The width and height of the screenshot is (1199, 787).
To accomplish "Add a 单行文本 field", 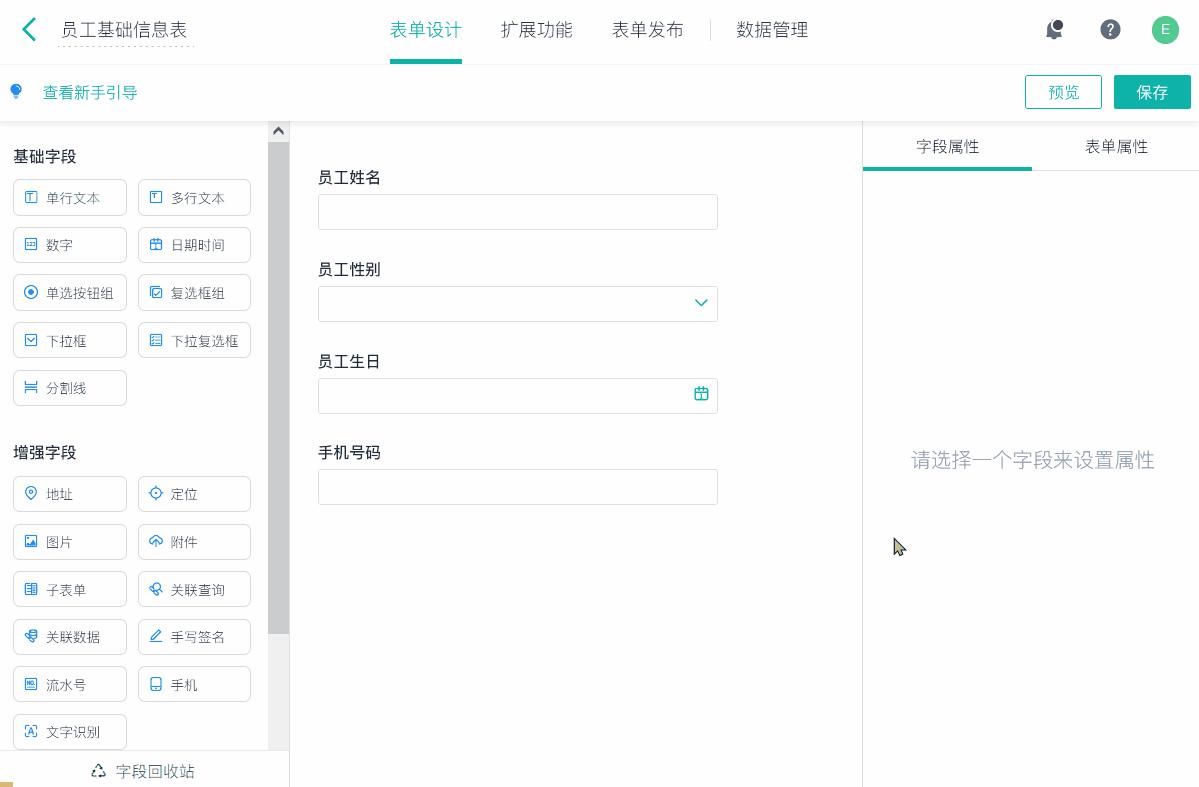I will 70,197.
